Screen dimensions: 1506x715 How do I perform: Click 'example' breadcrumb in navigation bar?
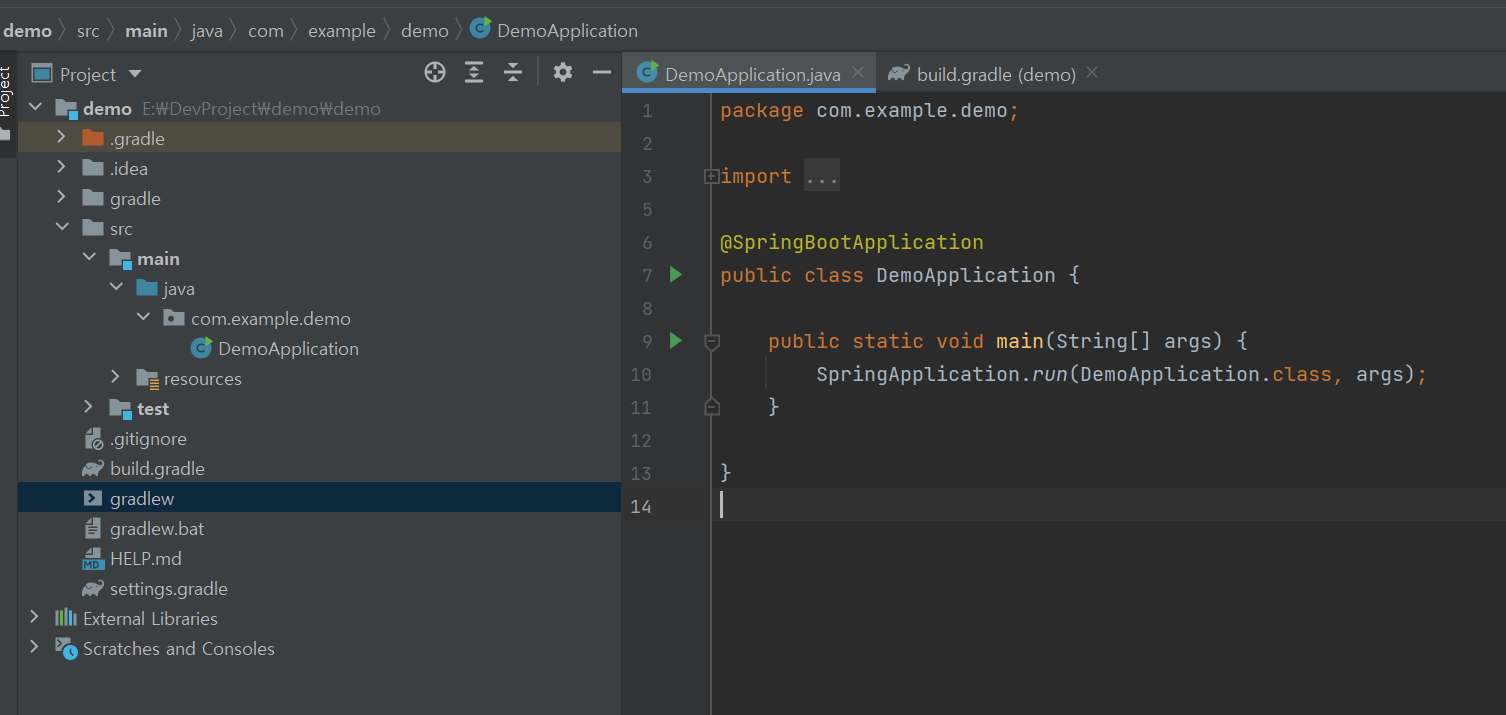pyautogui.click(x=342, y=31)
